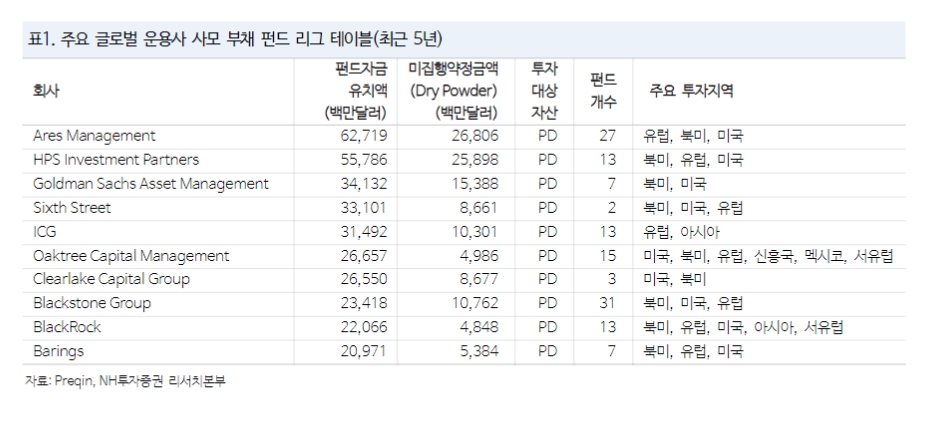Click 'PD' in the Barings row

(x=547, y=351)
